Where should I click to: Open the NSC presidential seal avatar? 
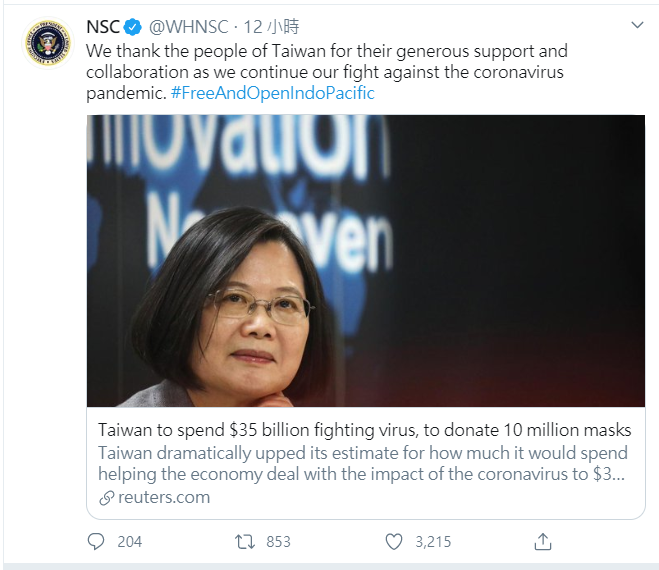click(48, 43)
